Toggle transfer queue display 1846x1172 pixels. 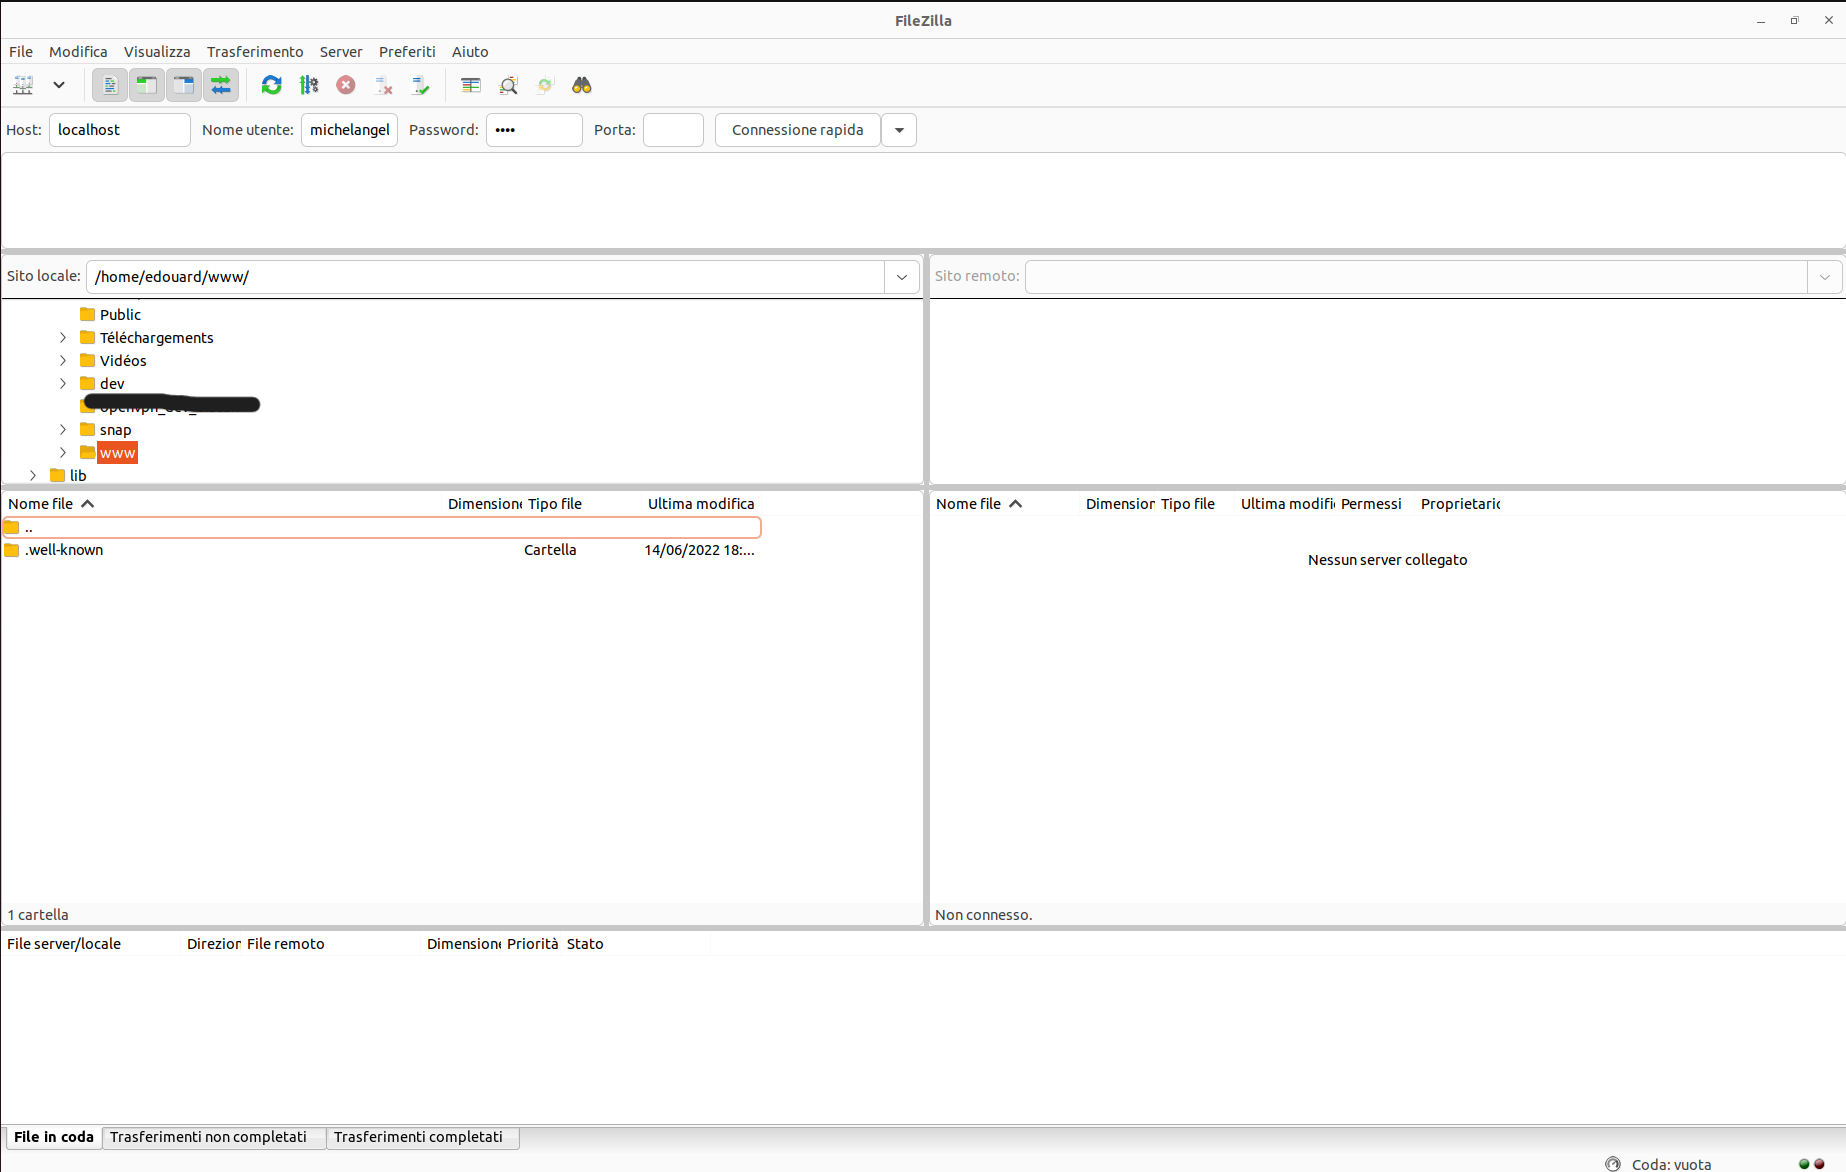click(x=221, y=85)
